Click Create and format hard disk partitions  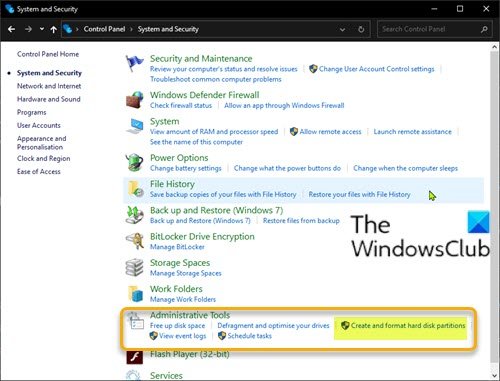pyautogui.click(x=408, y=326)
